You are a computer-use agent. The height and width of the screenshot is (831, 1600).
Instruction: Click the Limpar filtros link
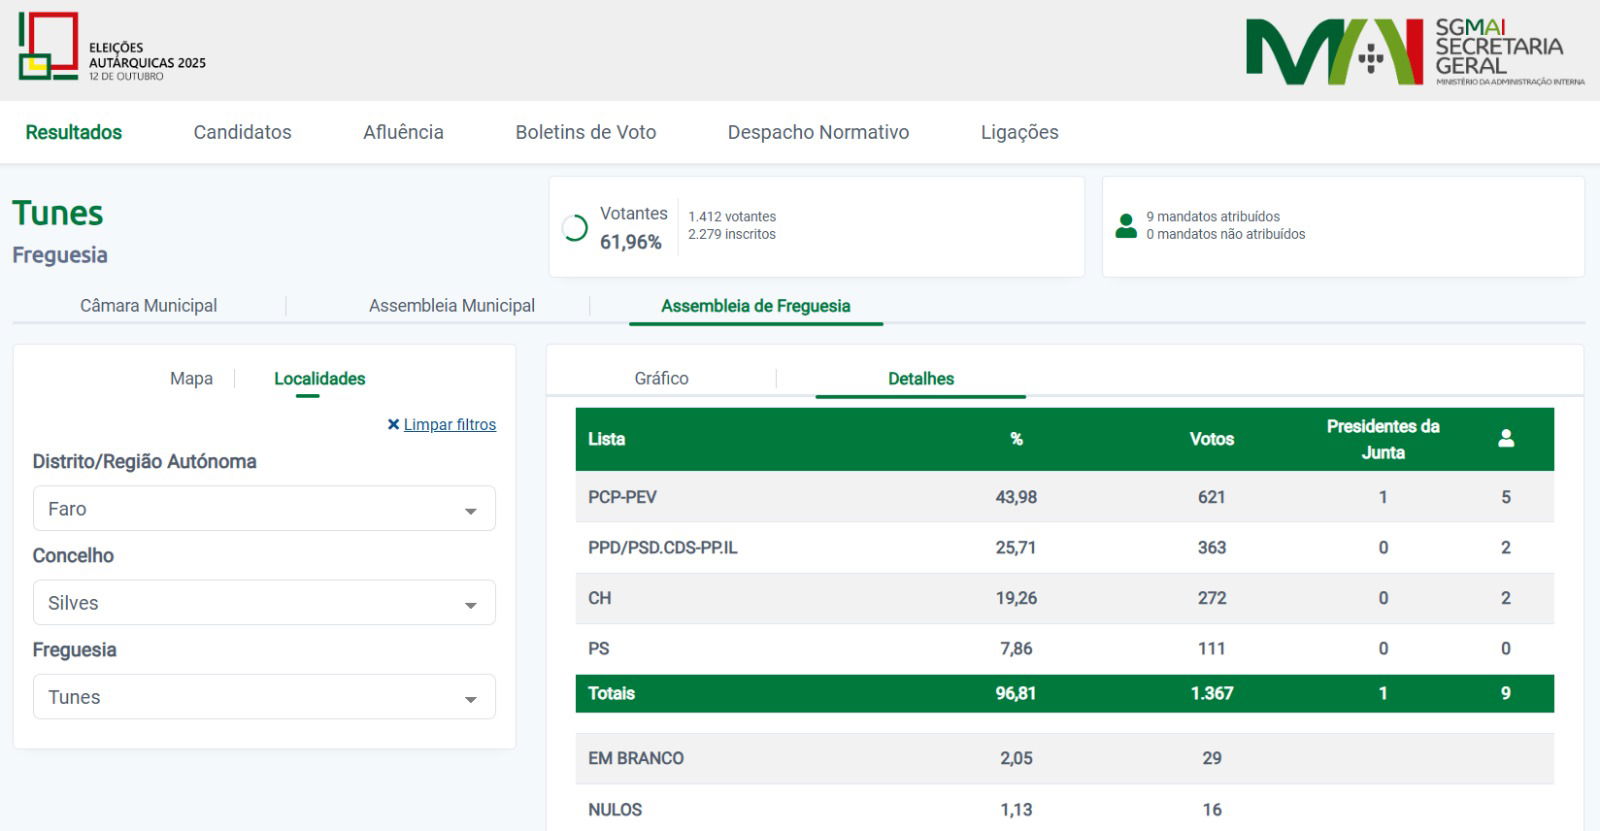pyautogui.click(x=449, y=425)
